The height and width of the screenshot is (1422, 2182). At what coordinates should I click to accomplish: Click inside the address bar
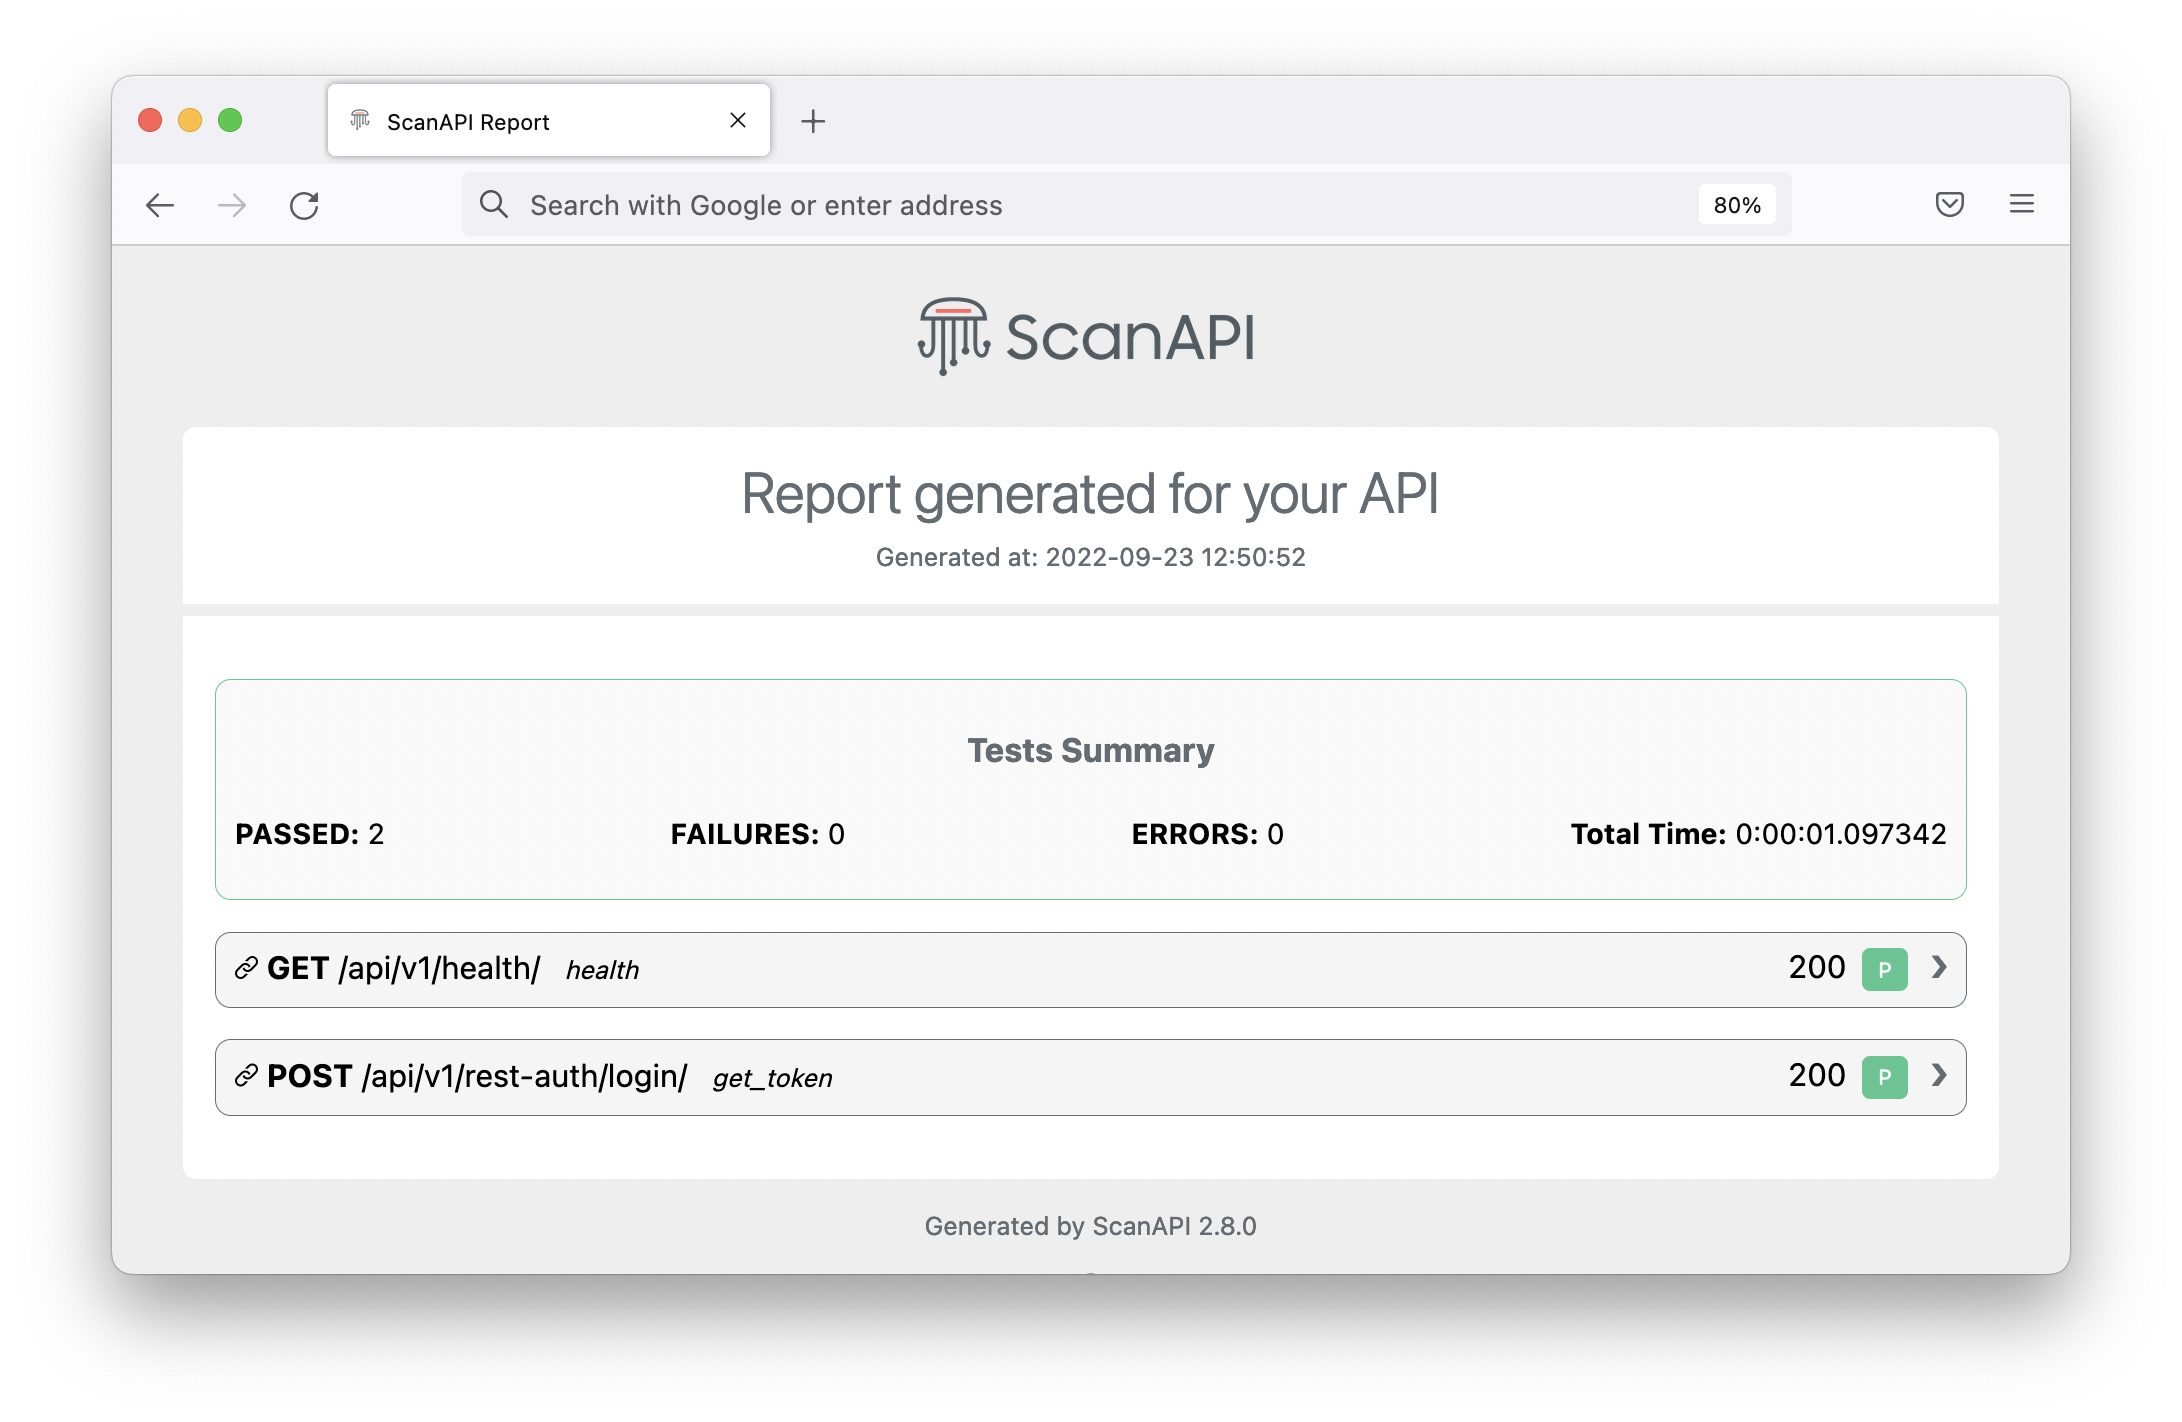click(1000, 204)
